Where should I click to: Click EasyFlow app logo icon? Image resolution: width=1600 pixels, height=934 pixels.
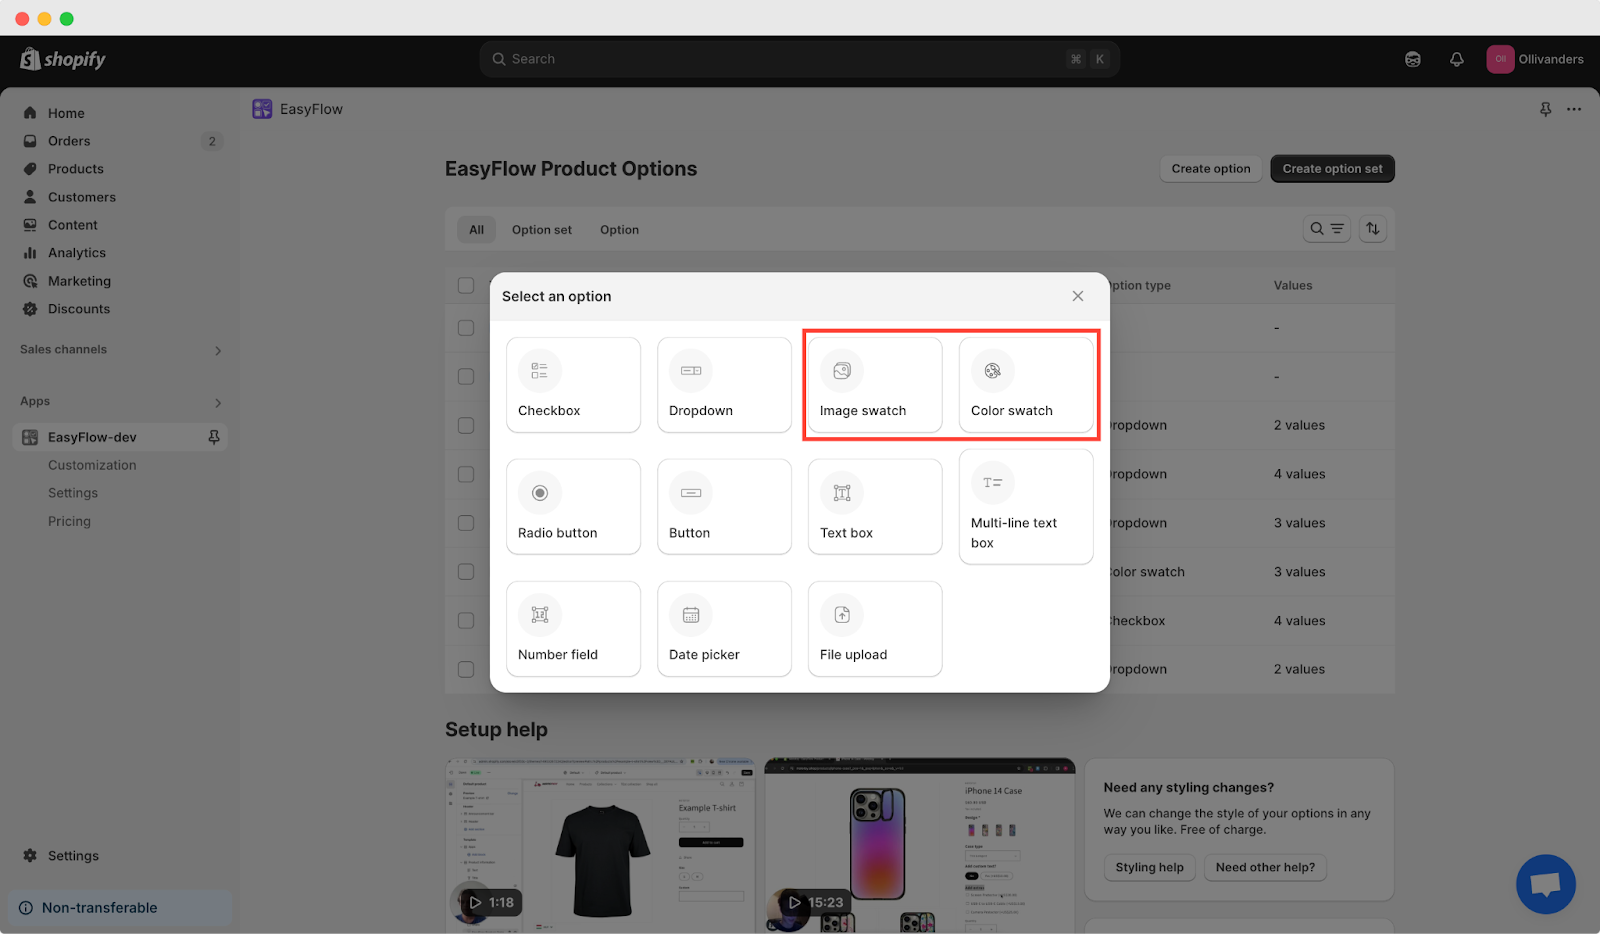click(262, 109)
